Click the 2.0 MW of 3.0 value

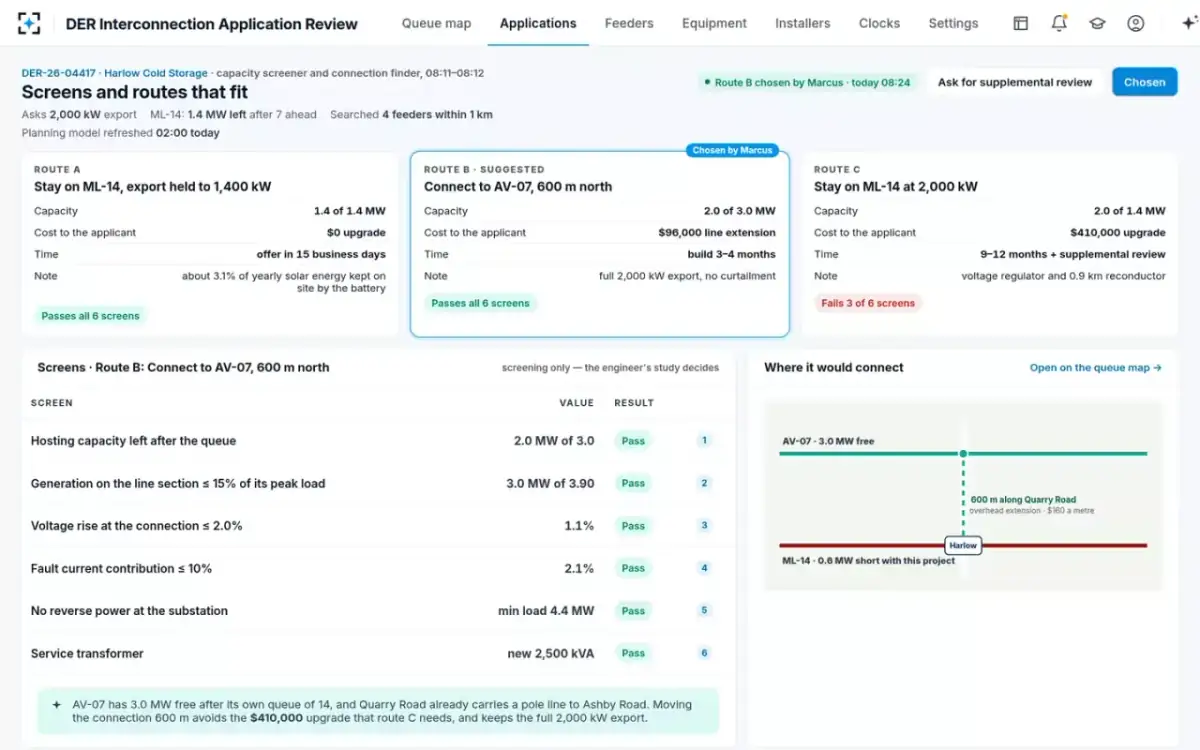[554, 441]
